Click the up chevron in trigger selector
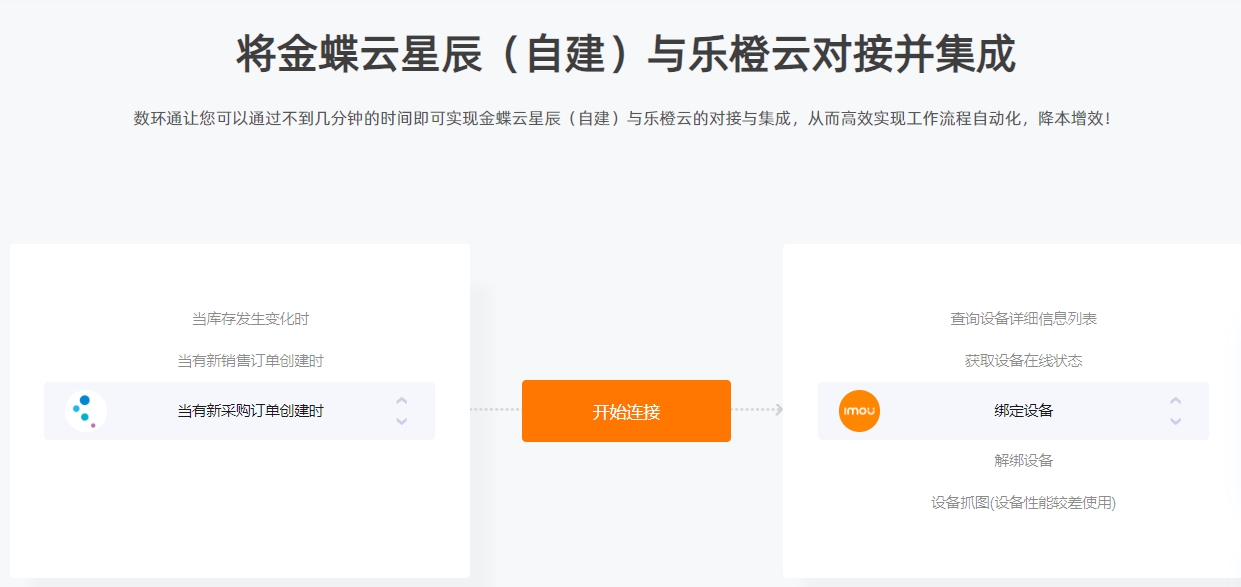This screenshot has width=1241, height=587. [x=401, y=401]
